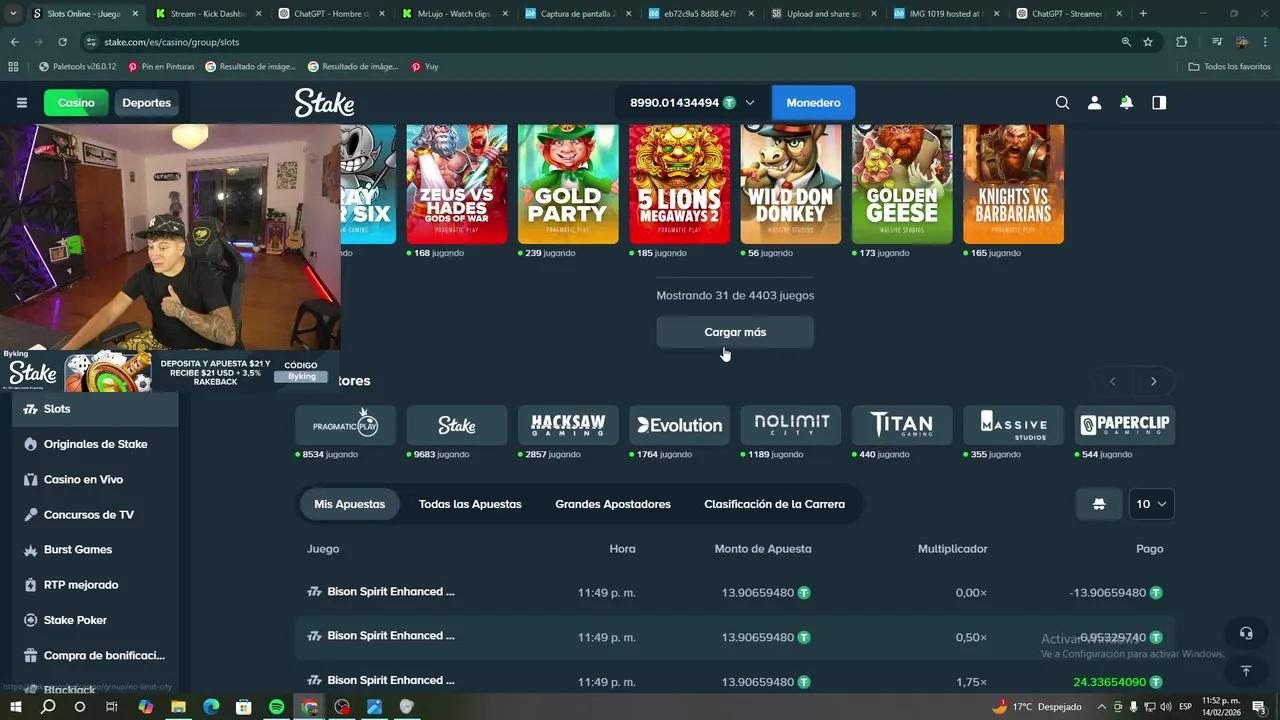1280x720 pixels.
Task: Open the search on Stake
Action: (1062, 102)
